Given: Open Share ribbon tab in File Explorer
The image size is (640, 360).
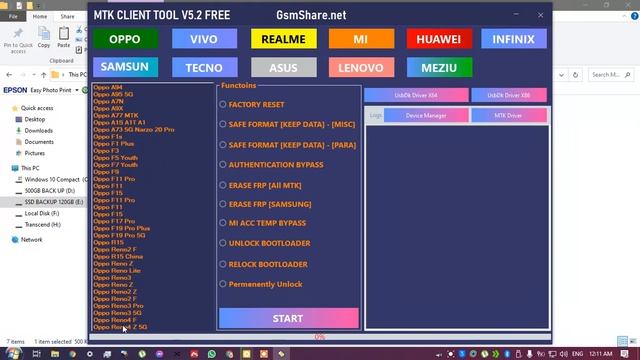Looking at the screenshot, I should [x=67, y=16].
